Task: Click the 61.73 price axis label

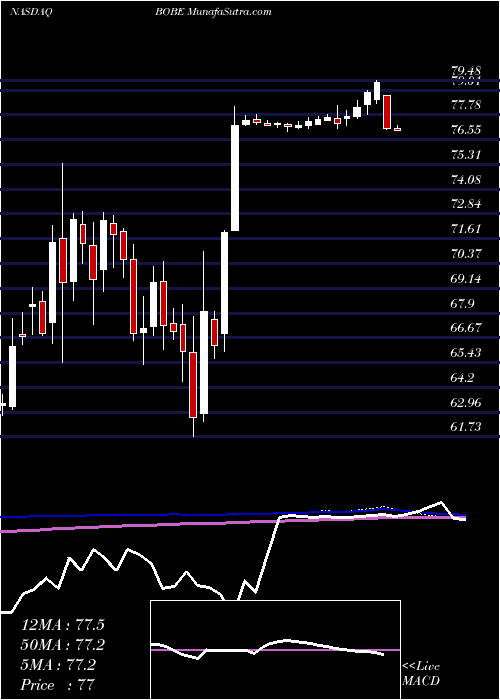Action: (x=466, y=427)
